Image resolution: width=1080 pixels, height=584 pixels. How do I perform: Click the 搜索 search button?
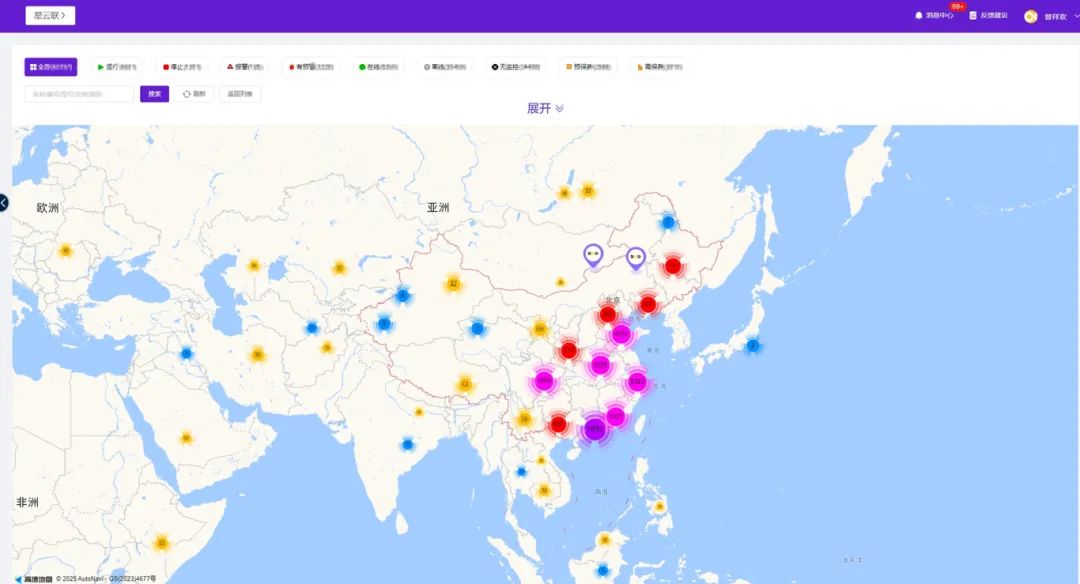[x=154, y=93]
